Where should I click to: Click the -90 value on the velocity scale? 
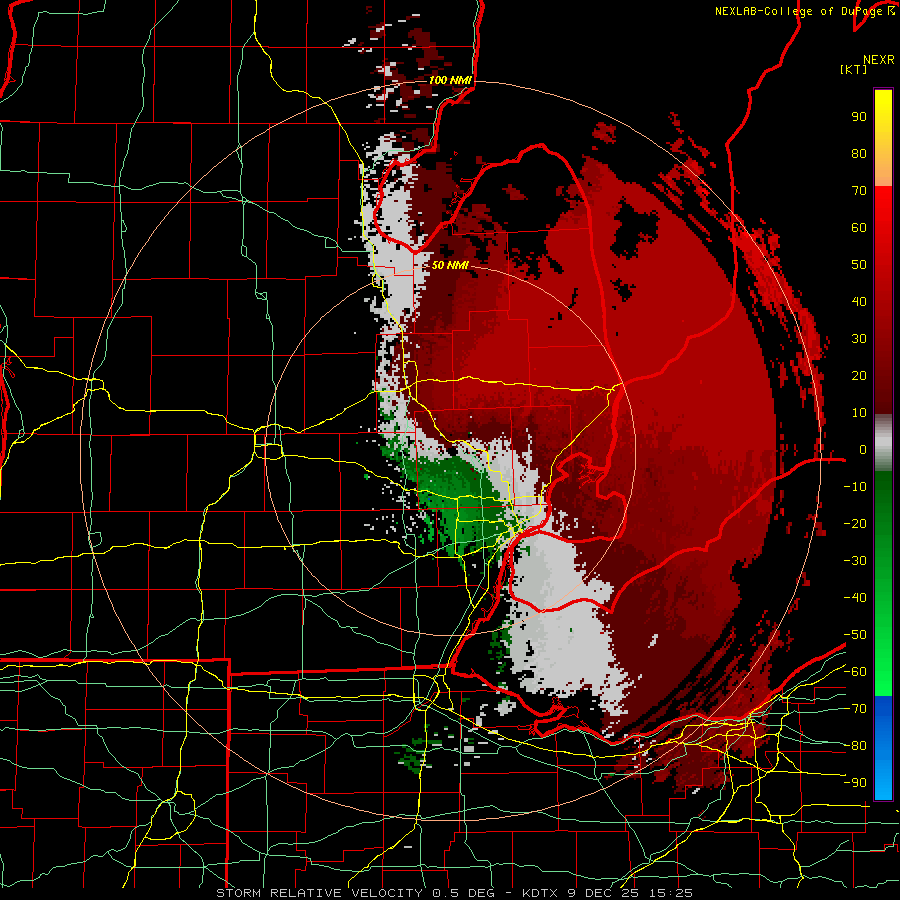tap(855, 783)
